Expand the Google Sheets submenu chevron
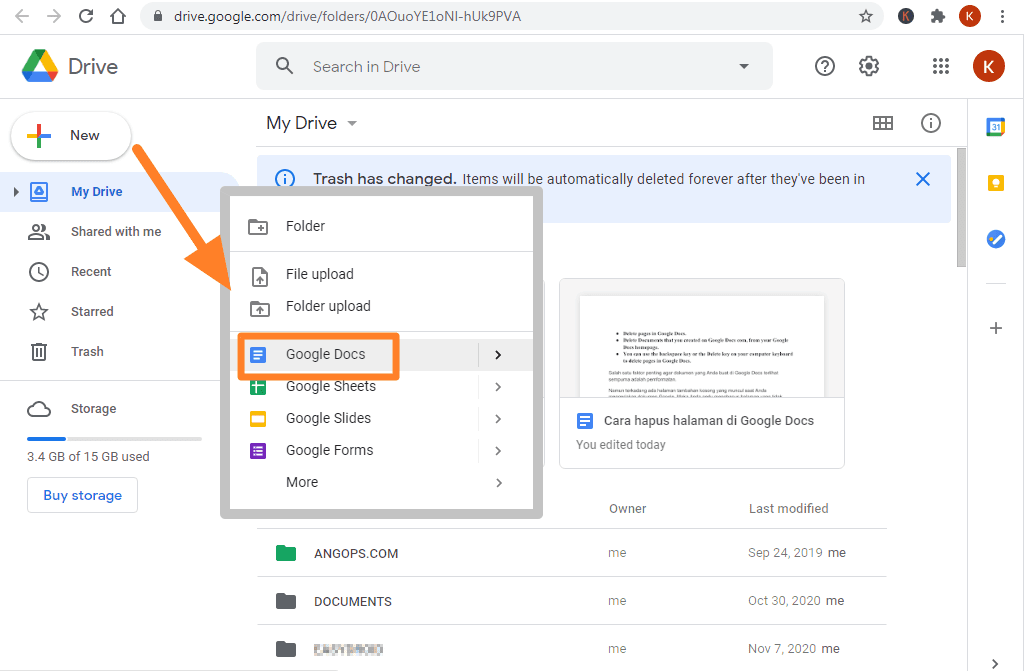Screen dimensions: 1024x671 coord(498,386)
